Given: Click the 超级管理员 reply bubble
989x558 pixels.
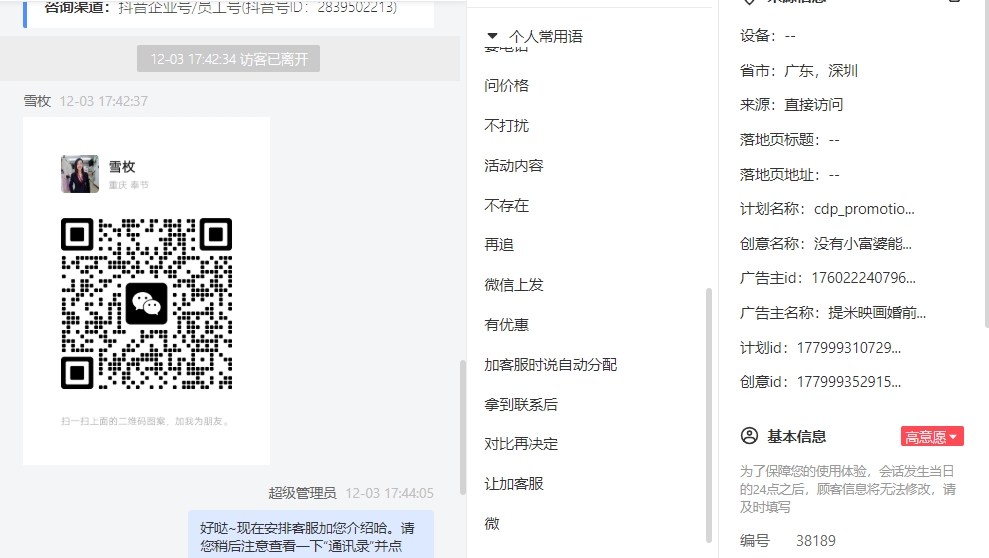Looking at the screenshot, I should click(x=311, y=534).
